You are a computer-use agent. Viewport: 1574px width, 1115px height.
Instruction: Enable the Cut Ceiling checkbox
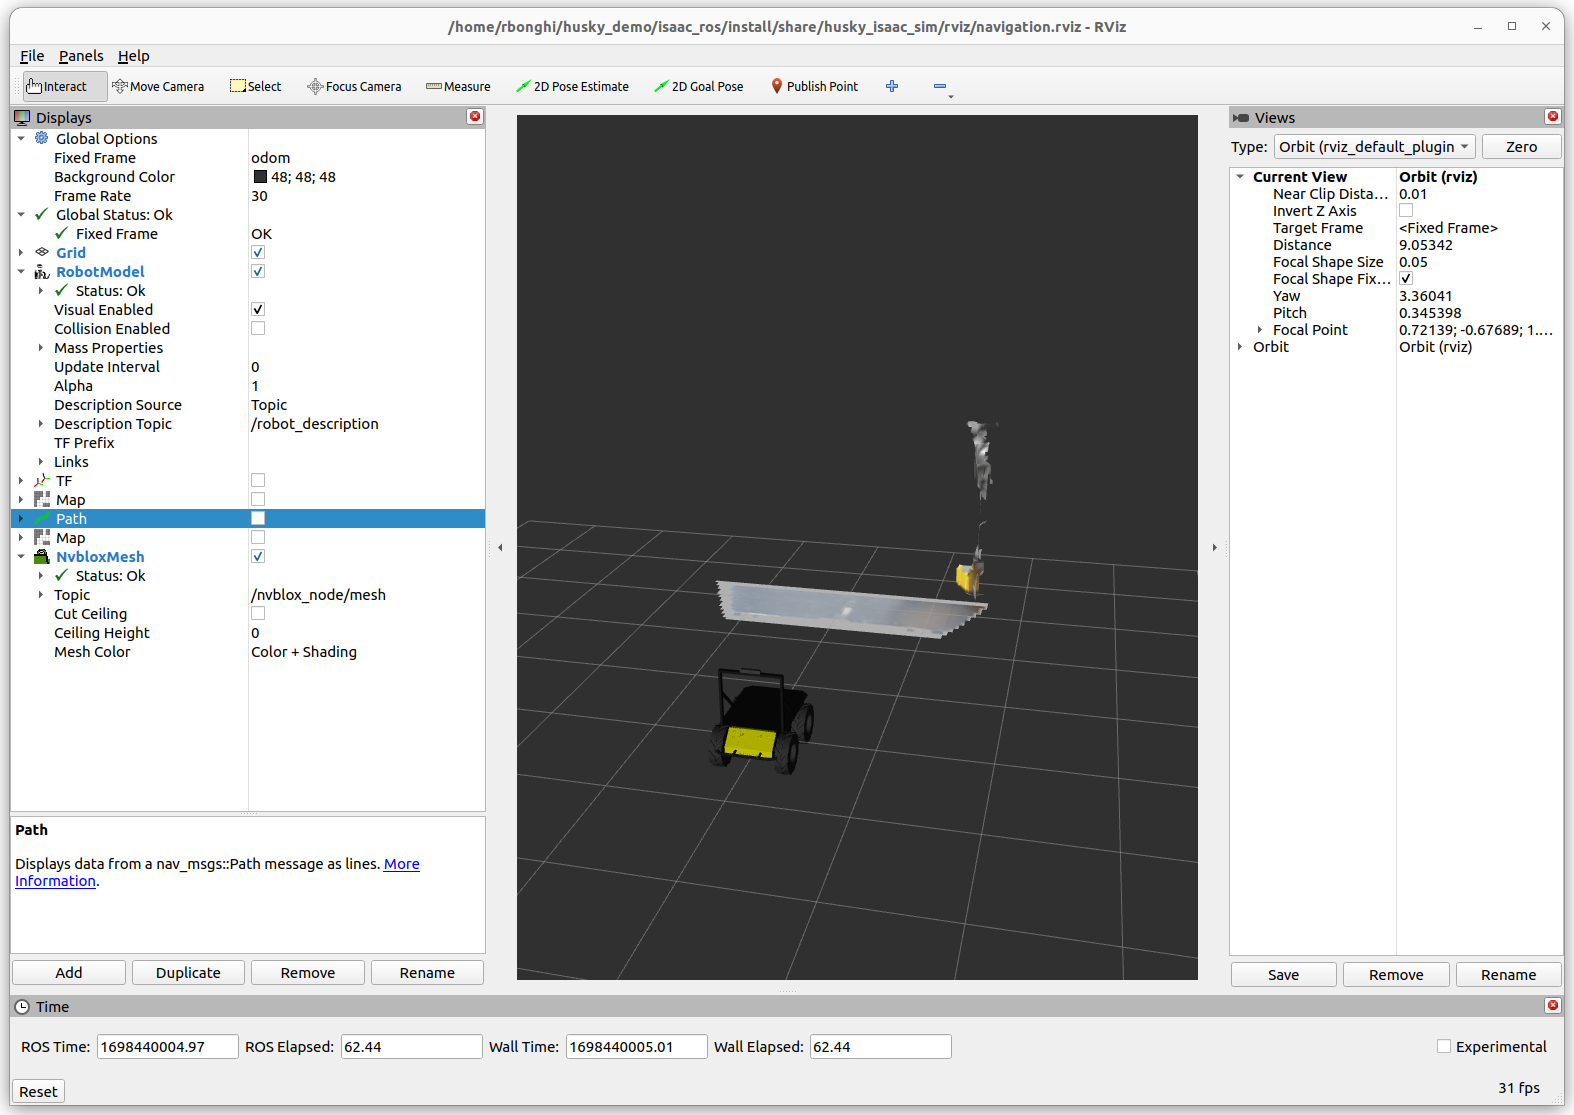(258, 614)
